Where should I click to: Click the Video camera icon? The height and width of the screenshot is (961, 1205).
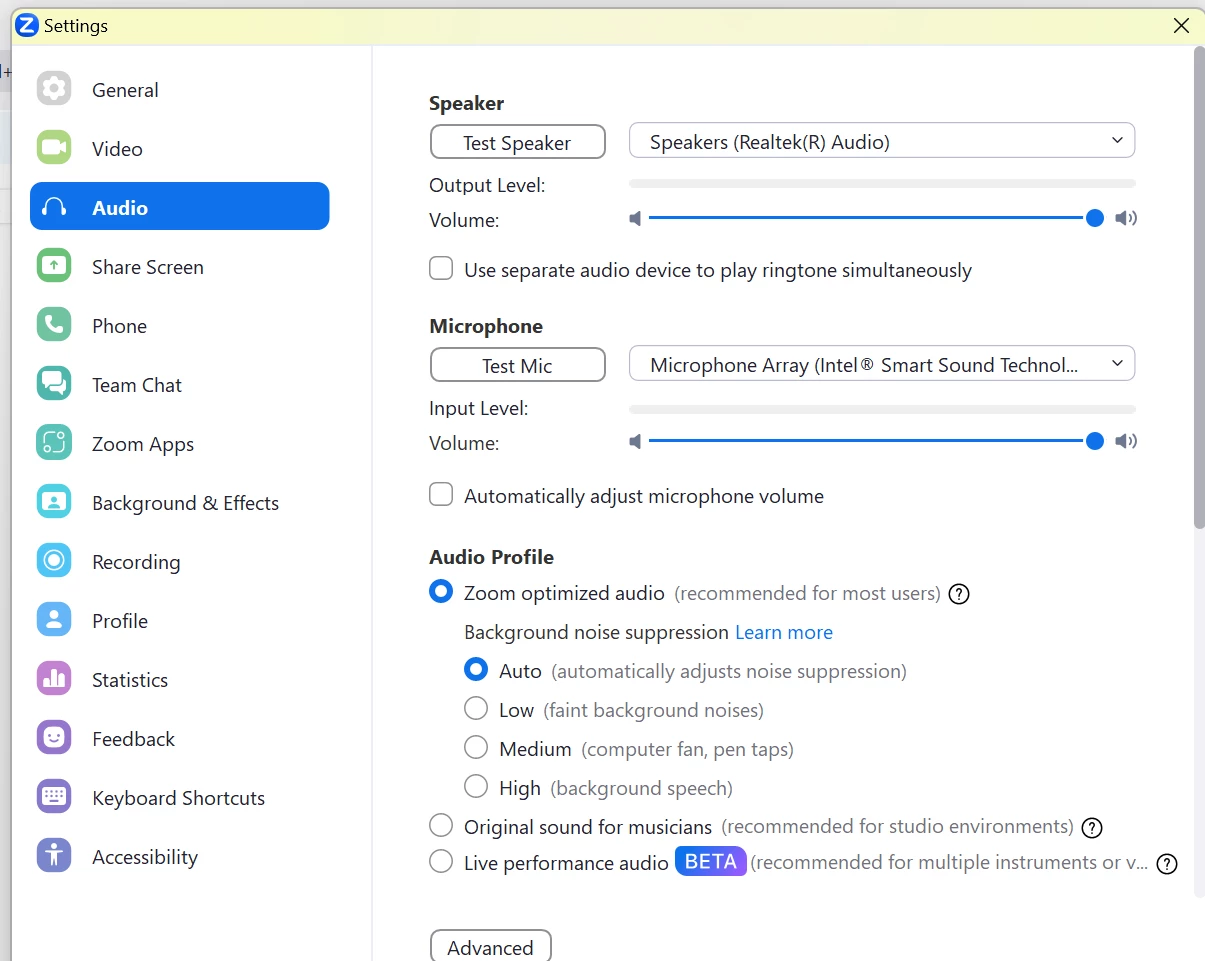(x=54, y=148)
